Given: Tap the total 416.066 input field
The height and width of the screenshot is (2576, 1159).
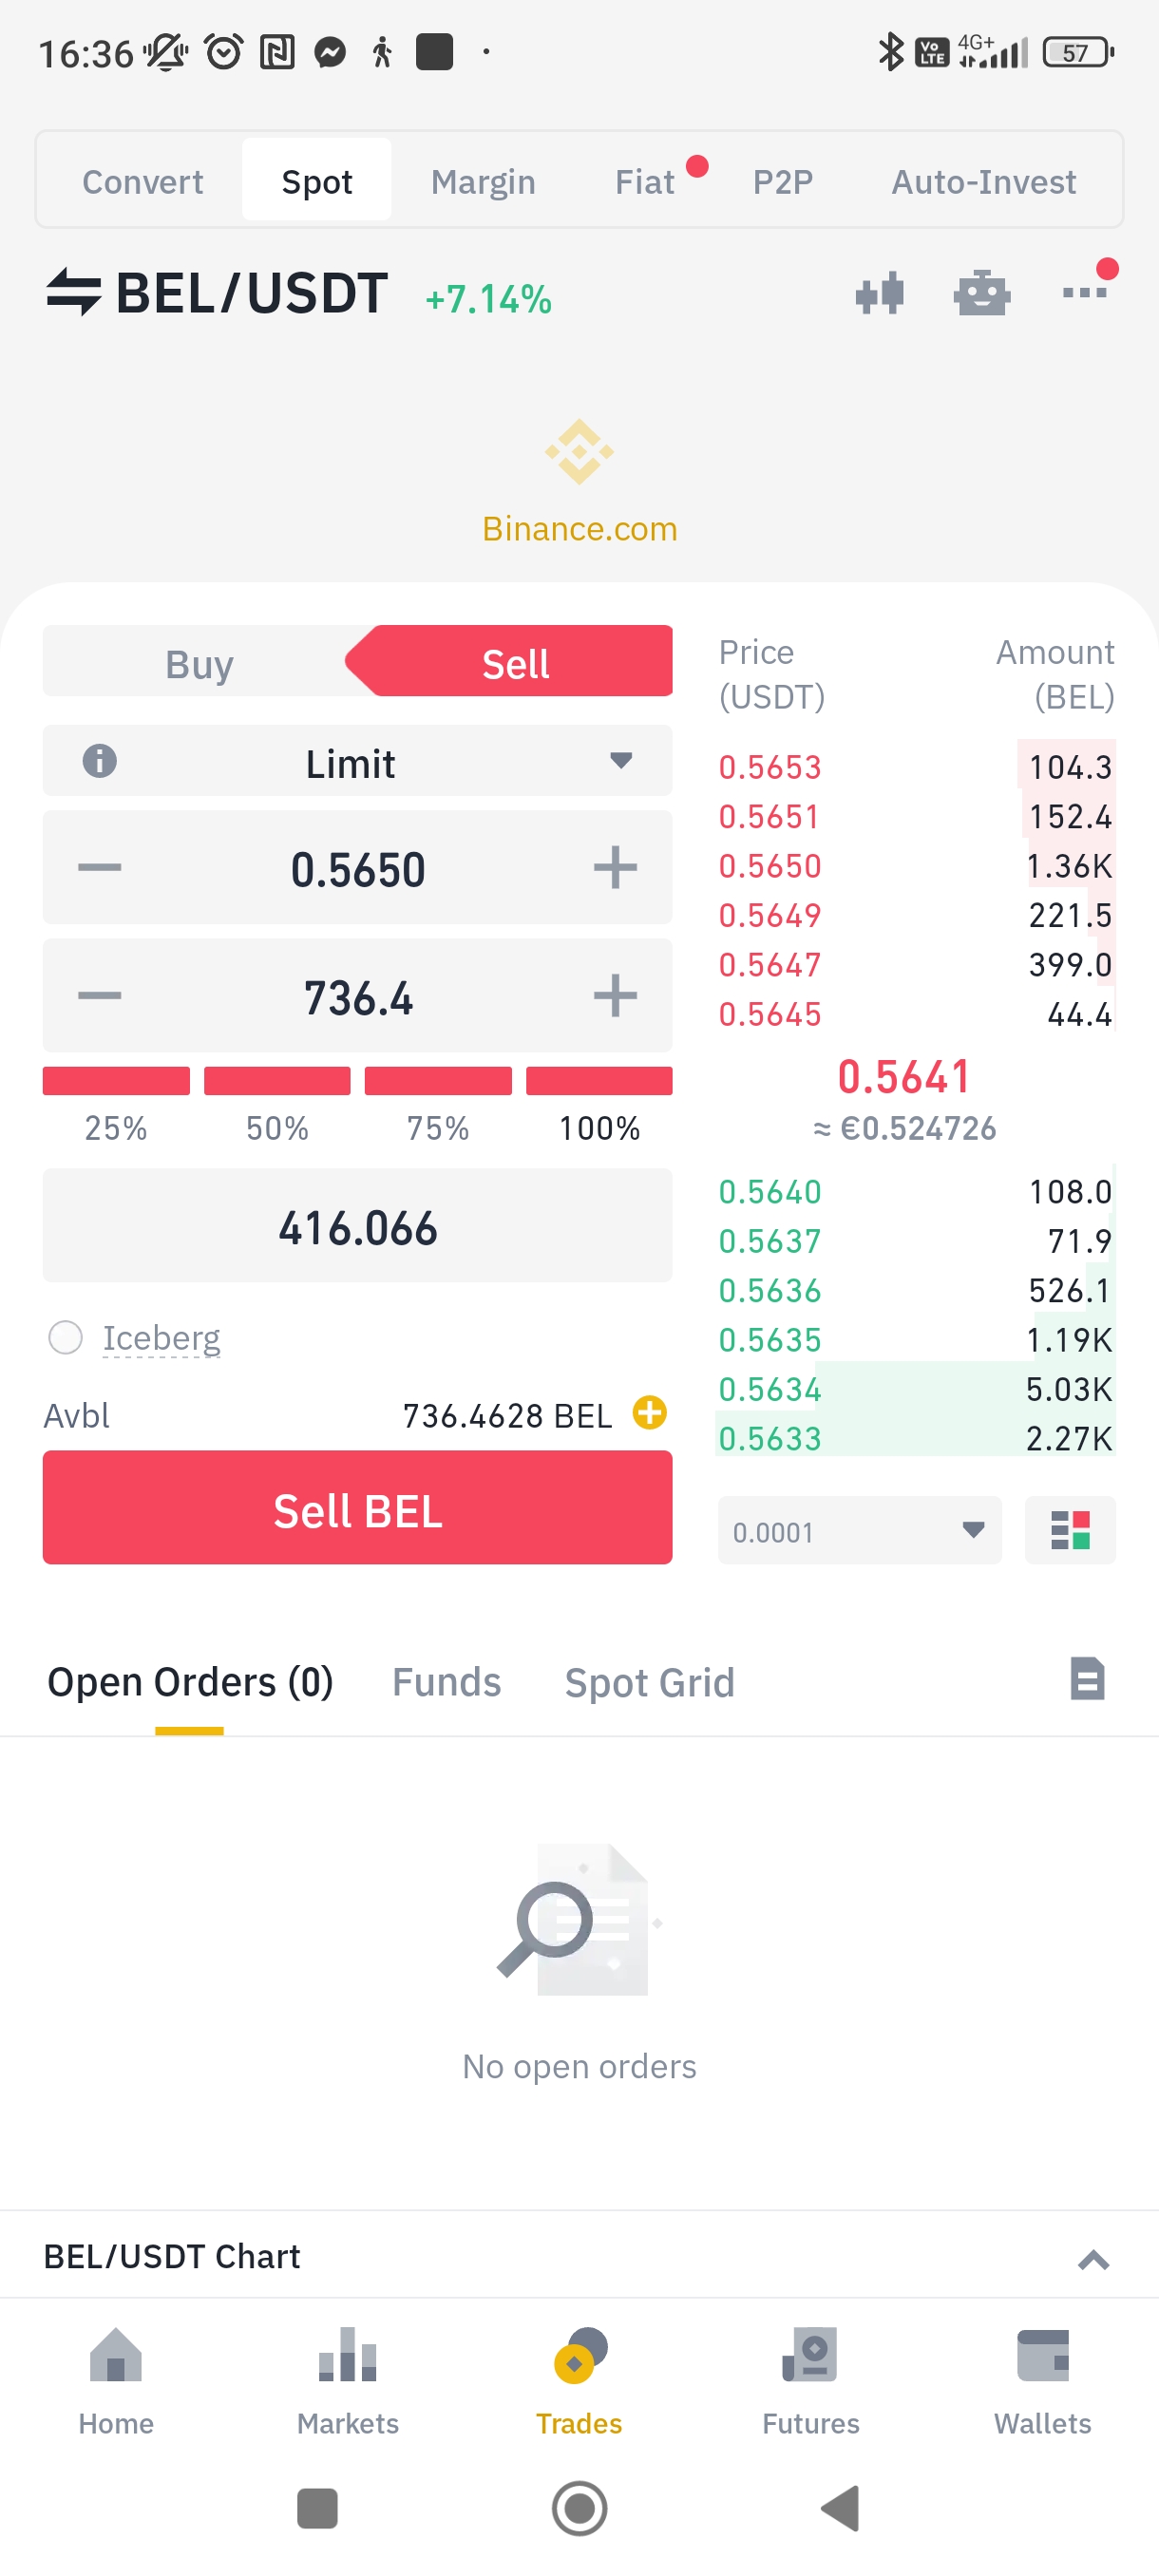Looking at the screenshot, I should click(x=357, y=1227).
